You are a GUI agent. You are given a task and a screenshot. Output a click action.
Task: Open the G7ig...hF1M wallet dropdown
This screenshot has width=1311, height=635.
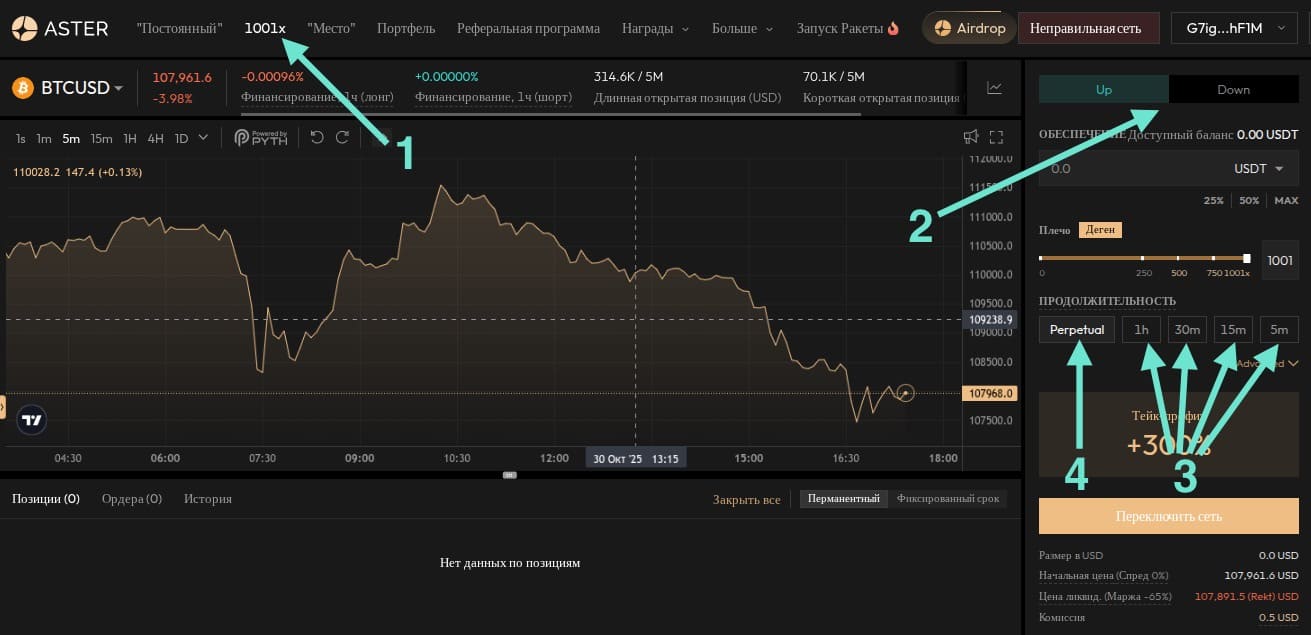click(x=1236, y=28)
